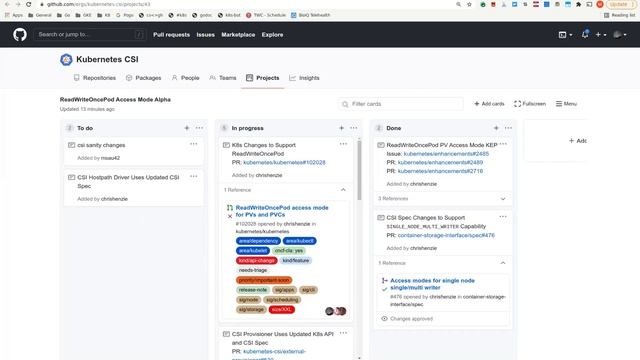Open options for K8s Changes to Support card
Viewport: 640px width, 360px height.
(x=343, y=144)
